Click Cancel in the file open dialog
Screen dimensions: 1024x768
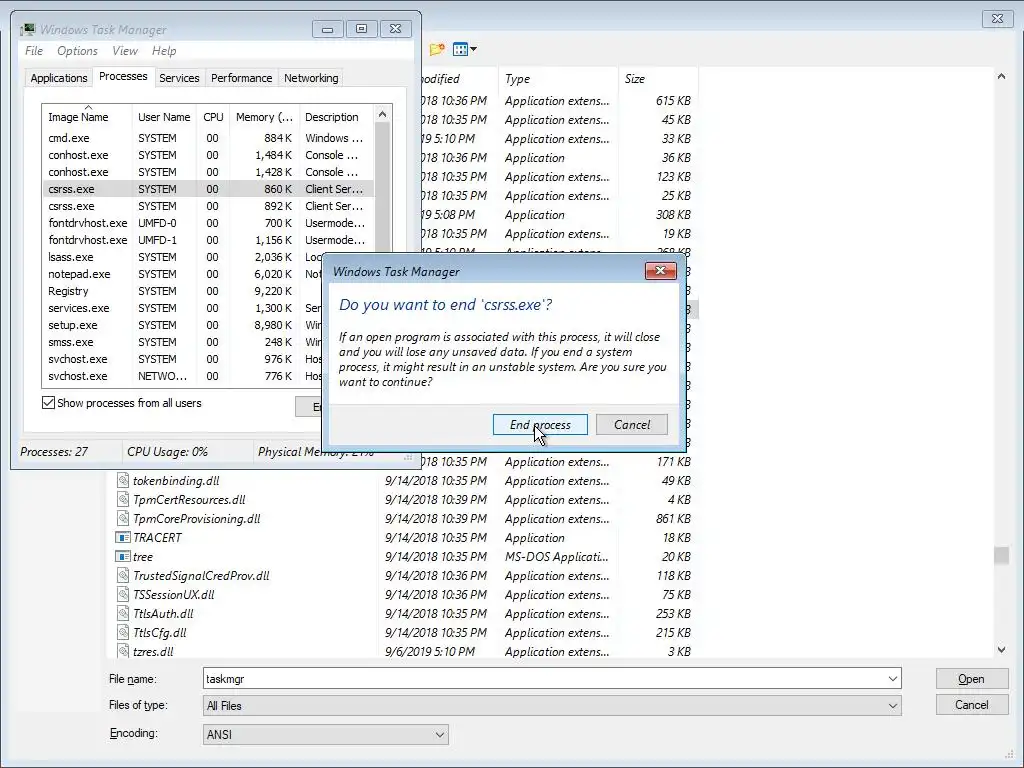pos(971,705)
